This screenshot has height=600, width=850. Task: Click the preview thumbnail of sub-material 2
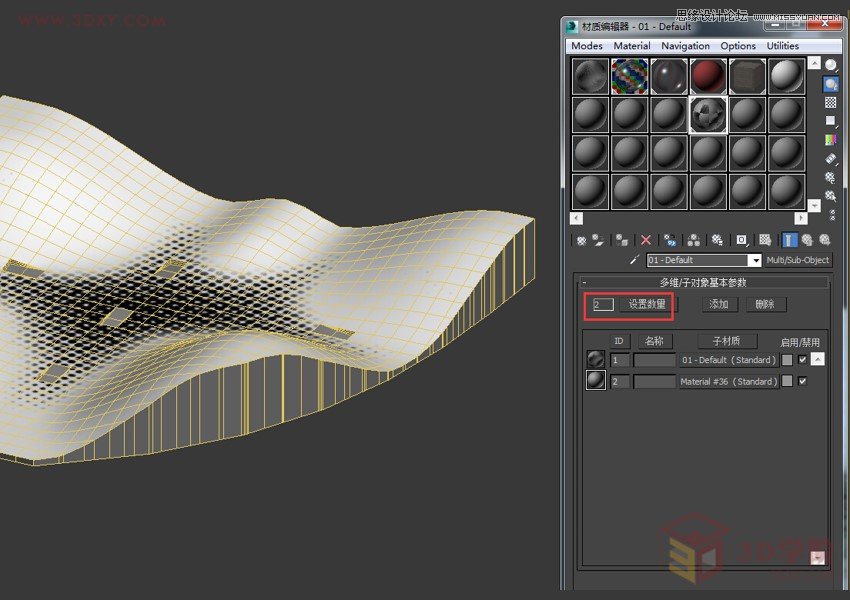pos(595,380)
